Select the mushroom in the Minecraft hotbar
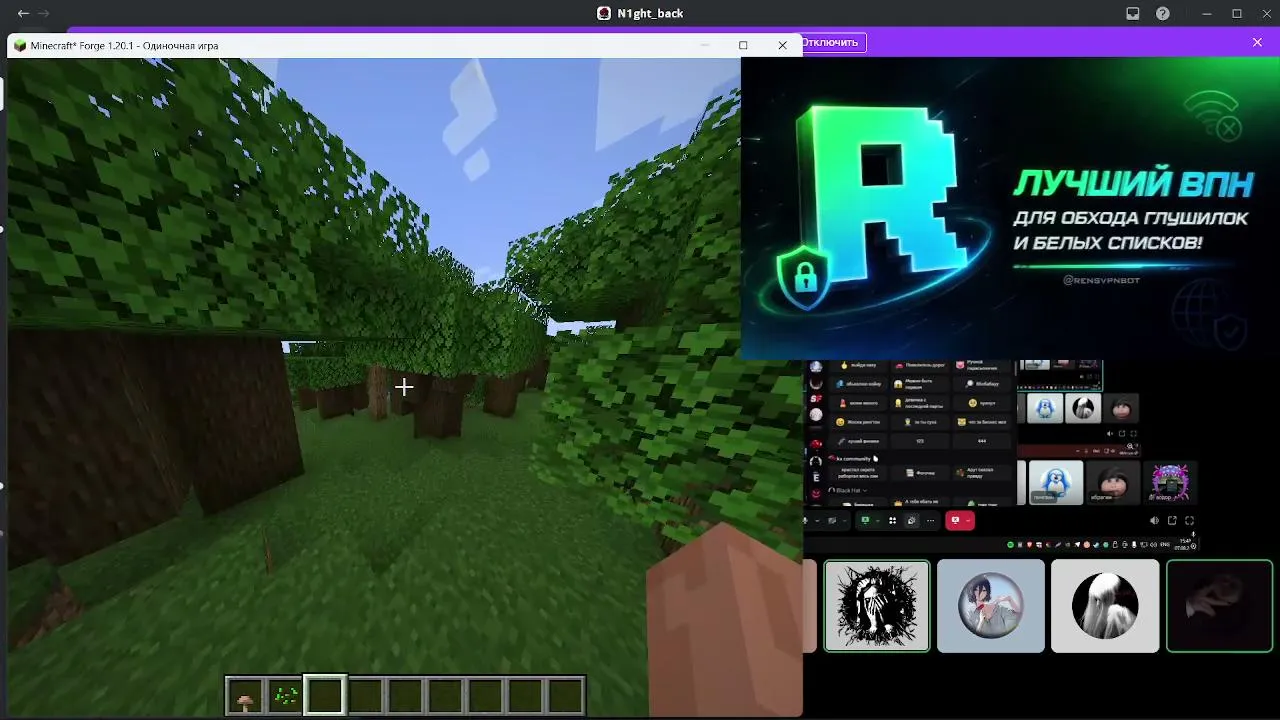 coord(245,695)
